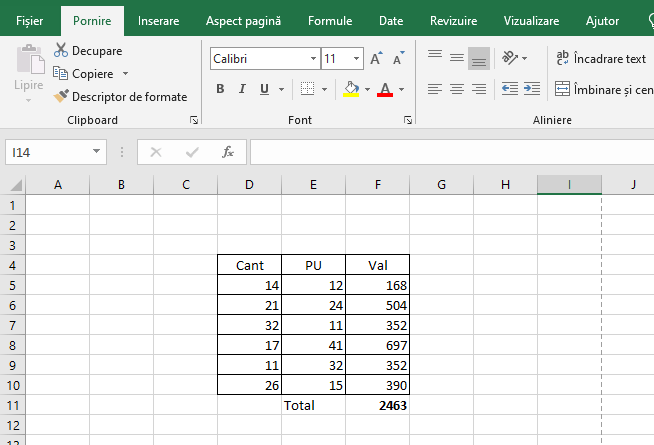Screen dimensions: 654x445
Task: Open the Calibri font name dropdown
Action: (311, 59)
